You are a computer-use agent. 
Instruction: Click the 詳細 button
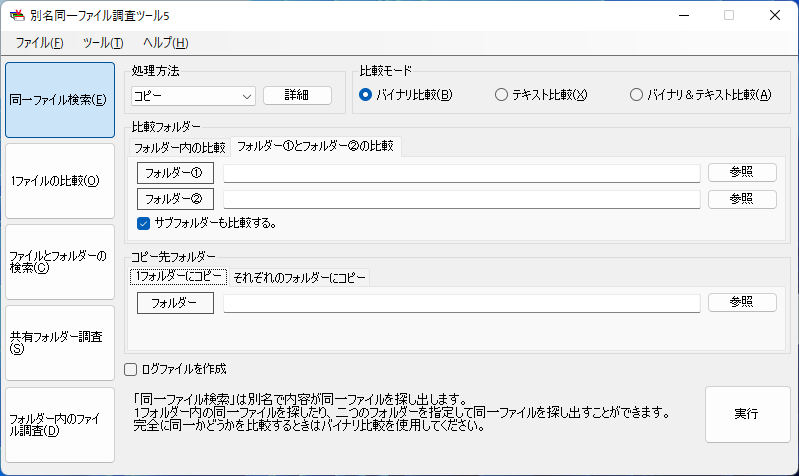(x=297, y=95)
